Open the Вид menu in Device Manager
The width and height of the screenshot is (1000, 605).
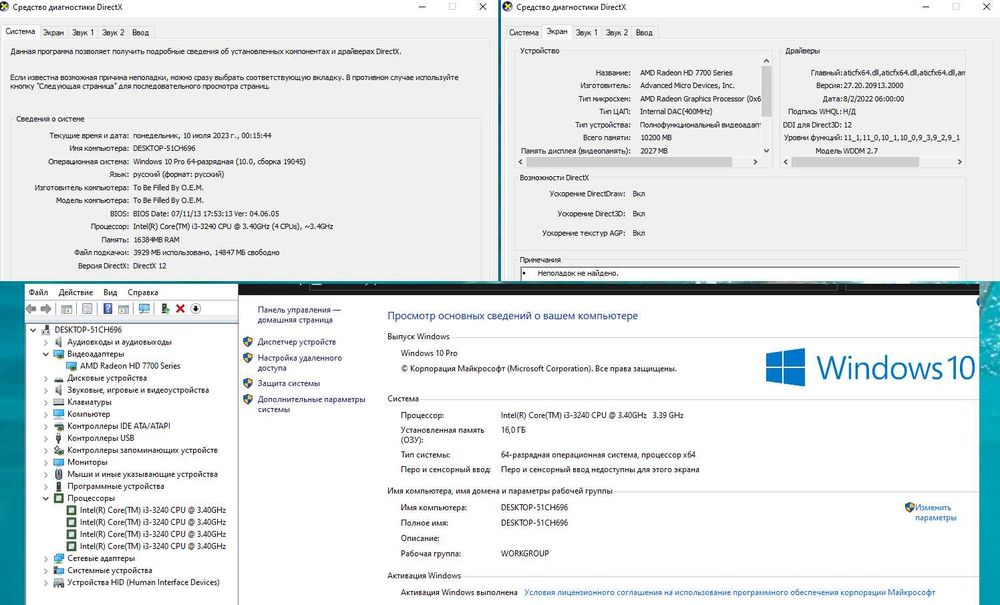110,293
